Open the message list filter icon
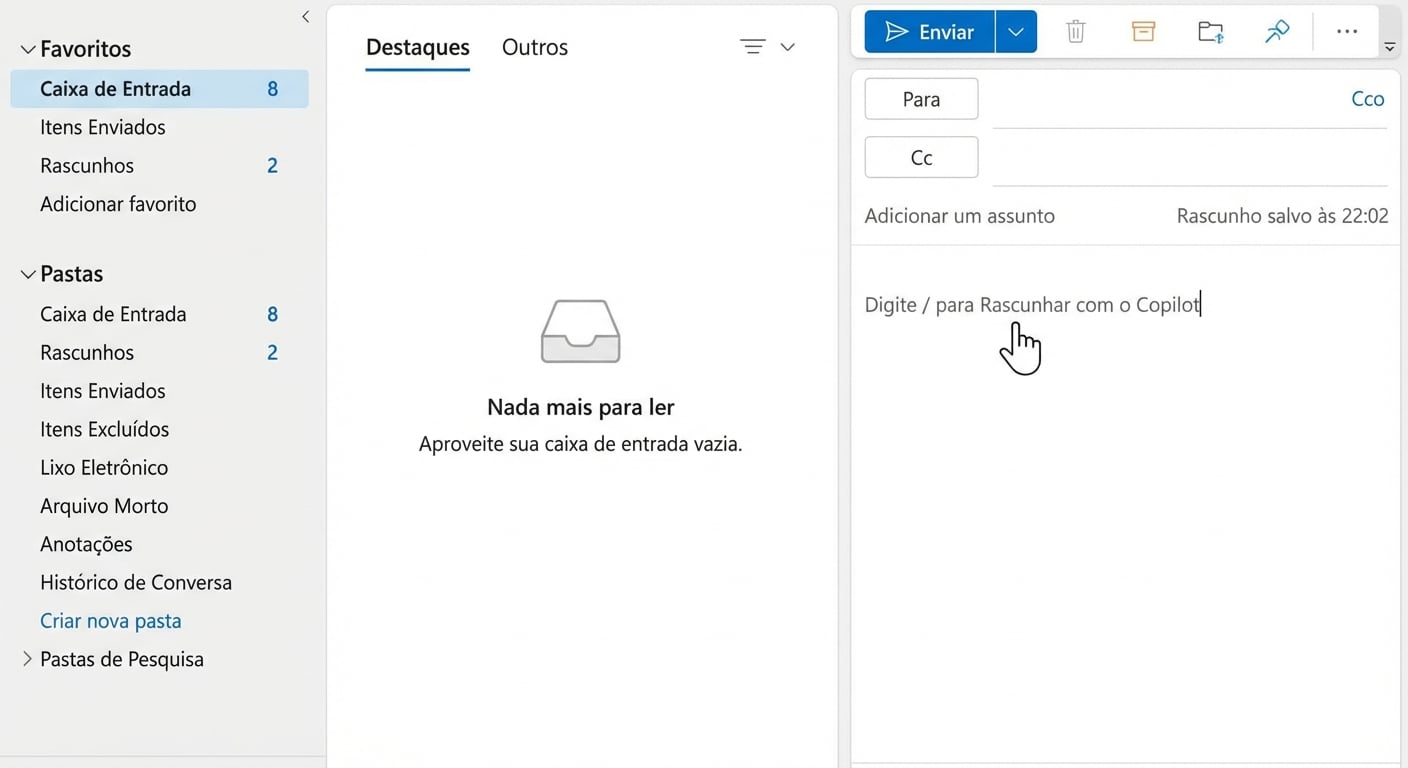The width and height of the screenshot is (1408, 768). pos(752,47)
